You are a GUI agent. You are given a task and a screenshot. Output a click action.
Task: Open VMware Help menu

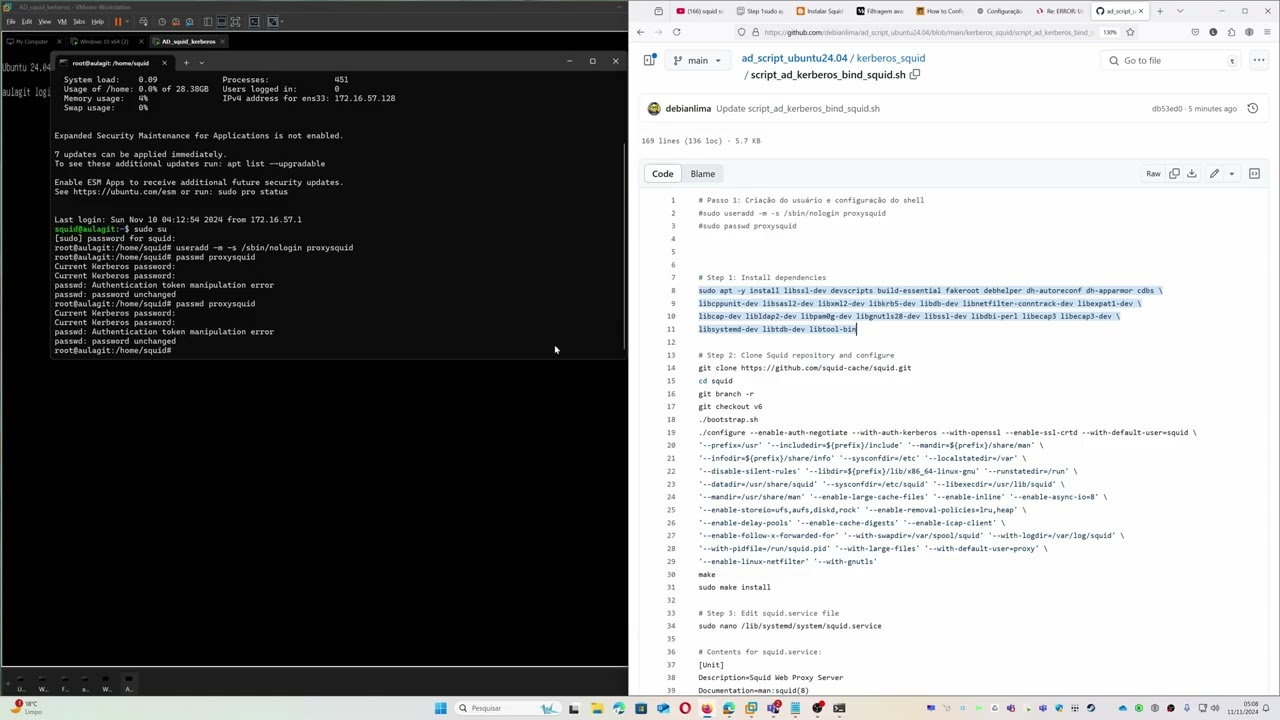tap(97, 21)
